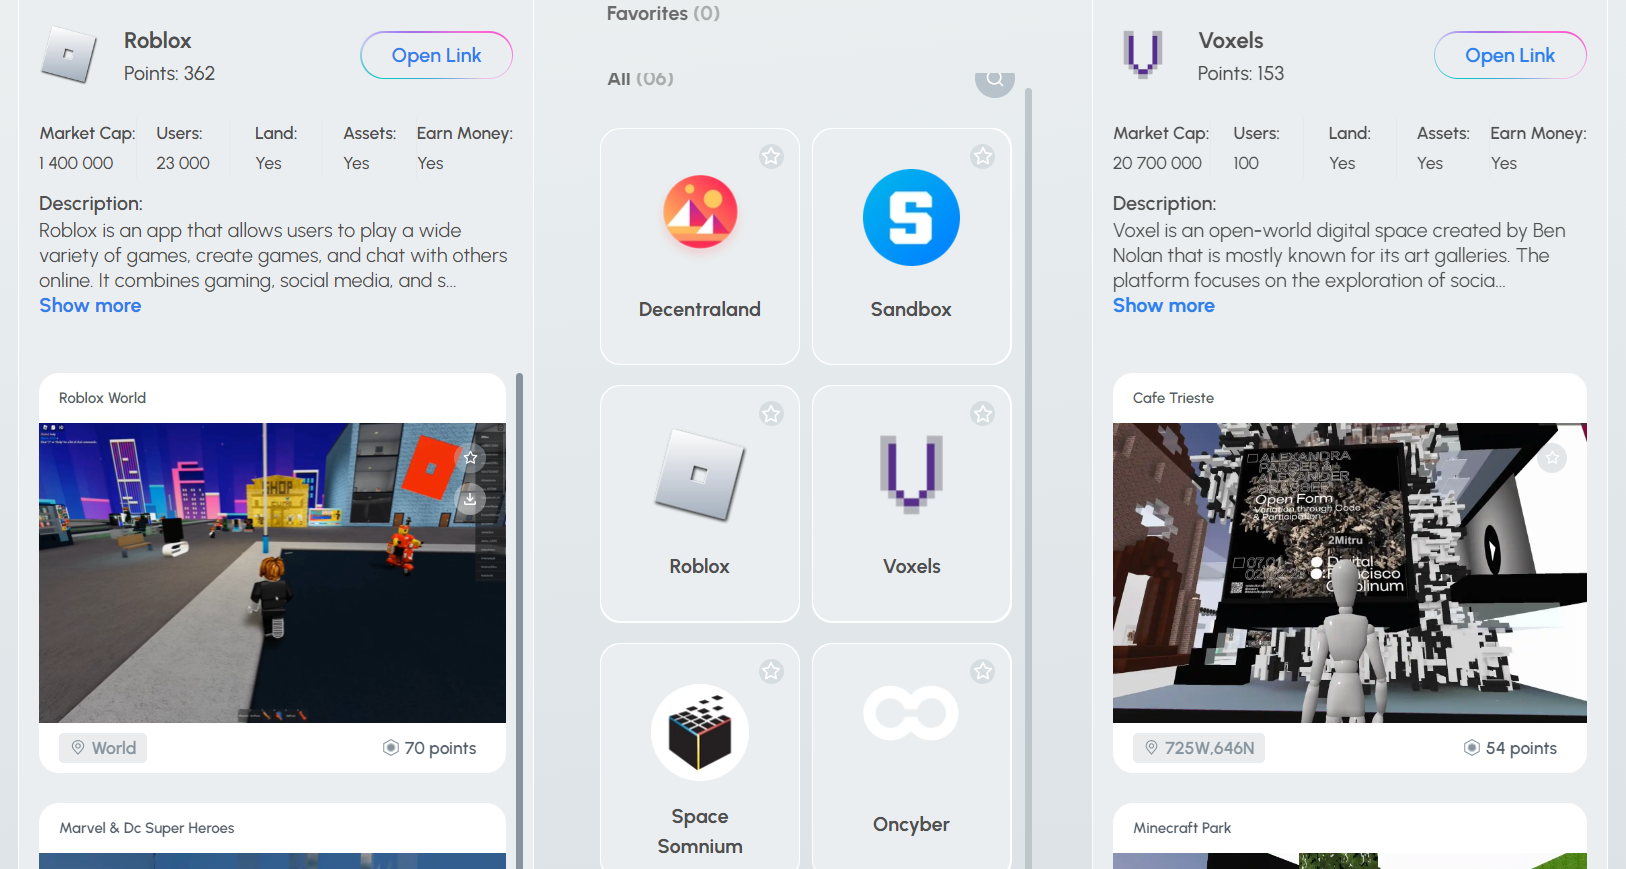Viewport: 1626px width, 869px height.
Task: Select the Points: 153 text
Action: point(1240,73)
